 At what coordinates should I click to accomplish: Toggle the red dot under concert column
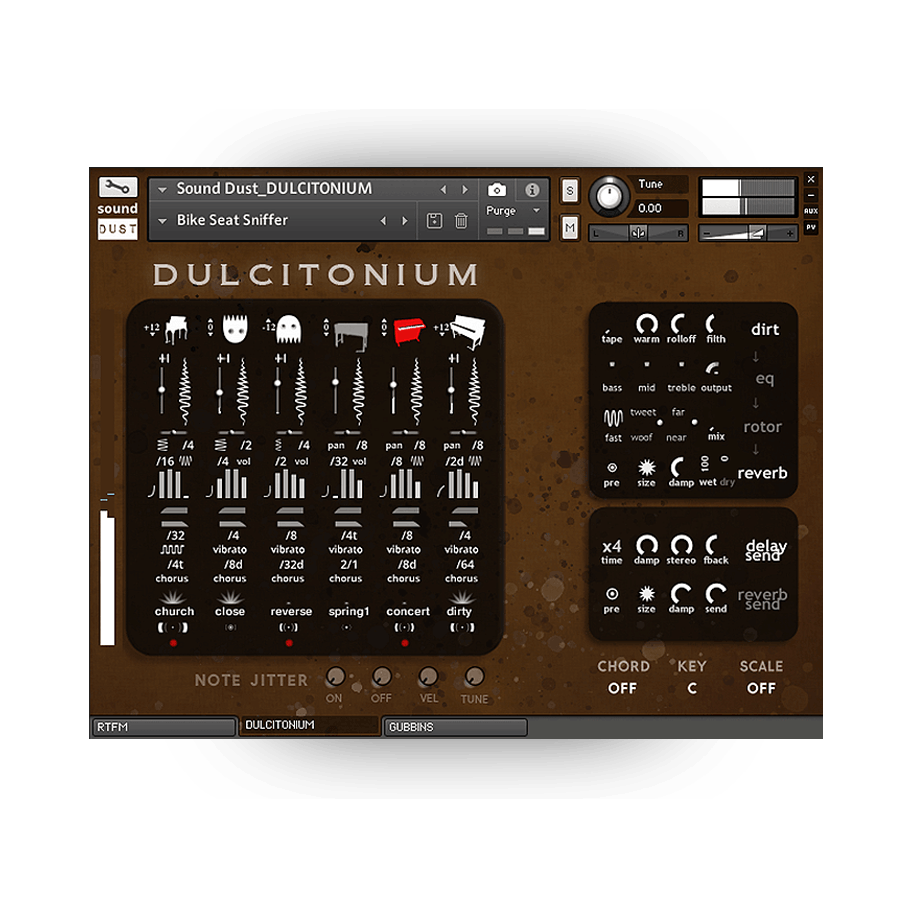(405, 643)
